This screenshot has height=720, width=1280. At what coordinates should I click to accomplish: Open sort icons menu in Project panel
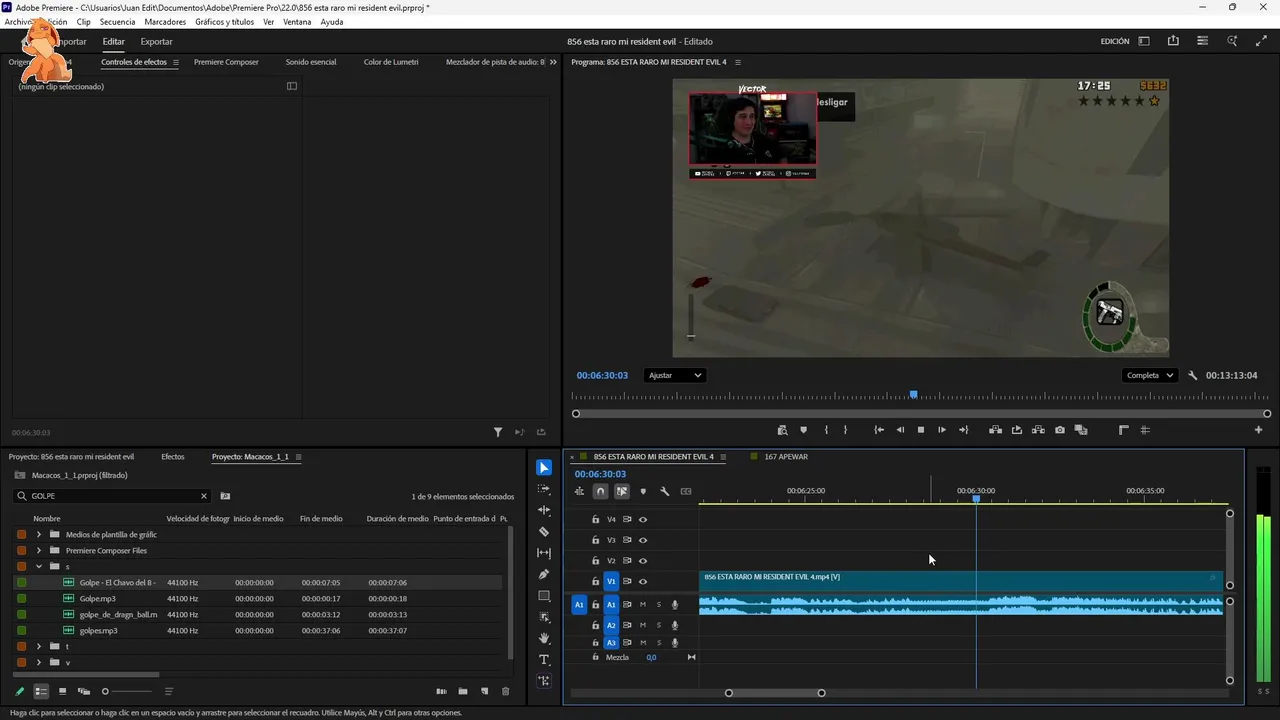coord(169,691)
